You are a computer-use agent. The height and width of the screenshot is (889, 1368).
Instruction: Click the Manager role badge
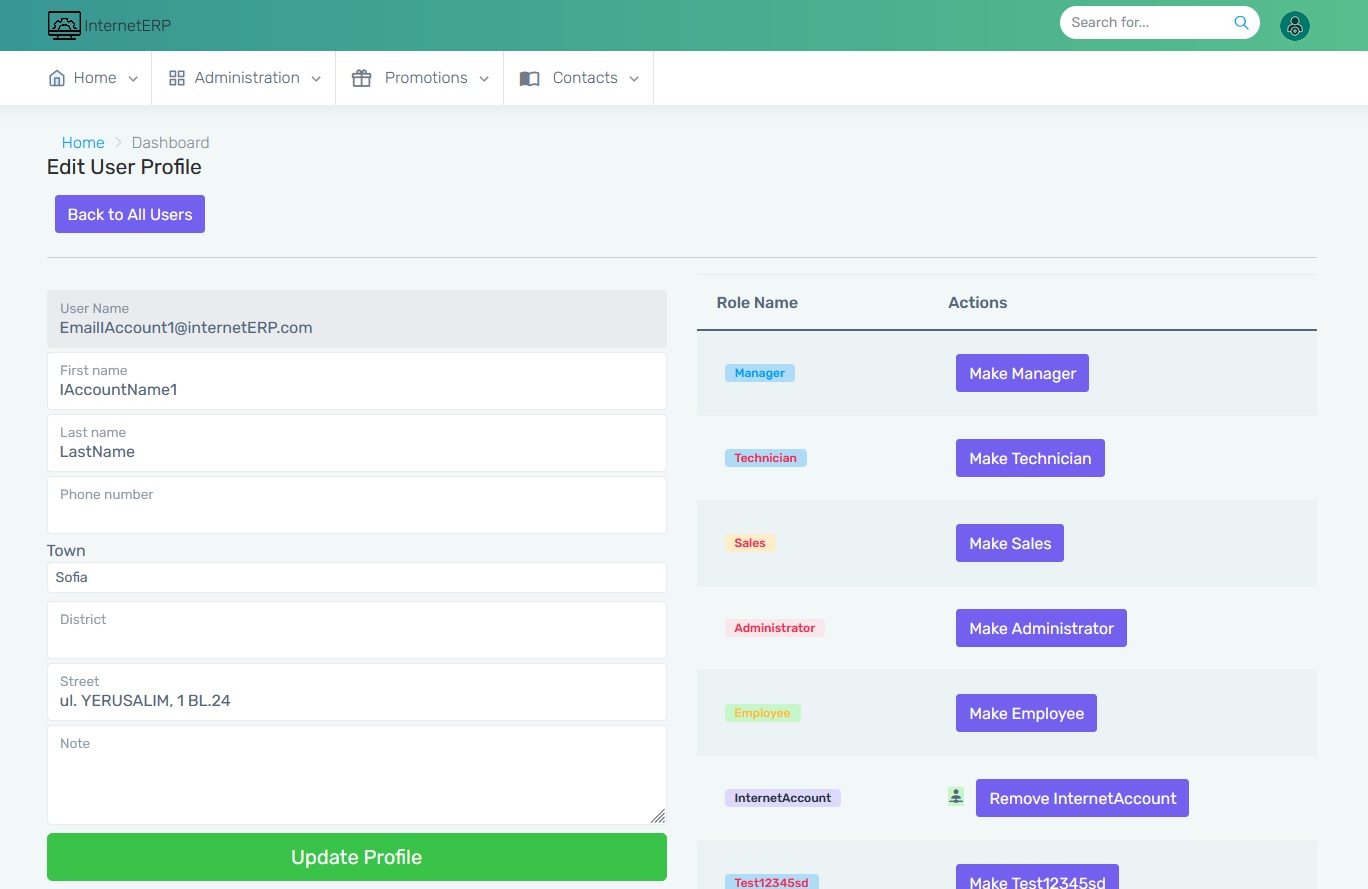coord(760,373)
